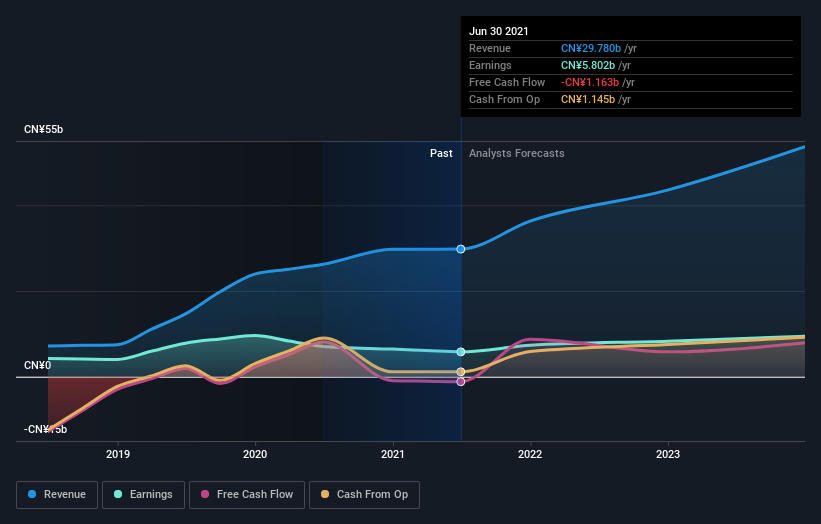Click the pink Free Cash Flow legend dot
The height and width of the screenshot is (524, 821).
[x=205, y=494]
